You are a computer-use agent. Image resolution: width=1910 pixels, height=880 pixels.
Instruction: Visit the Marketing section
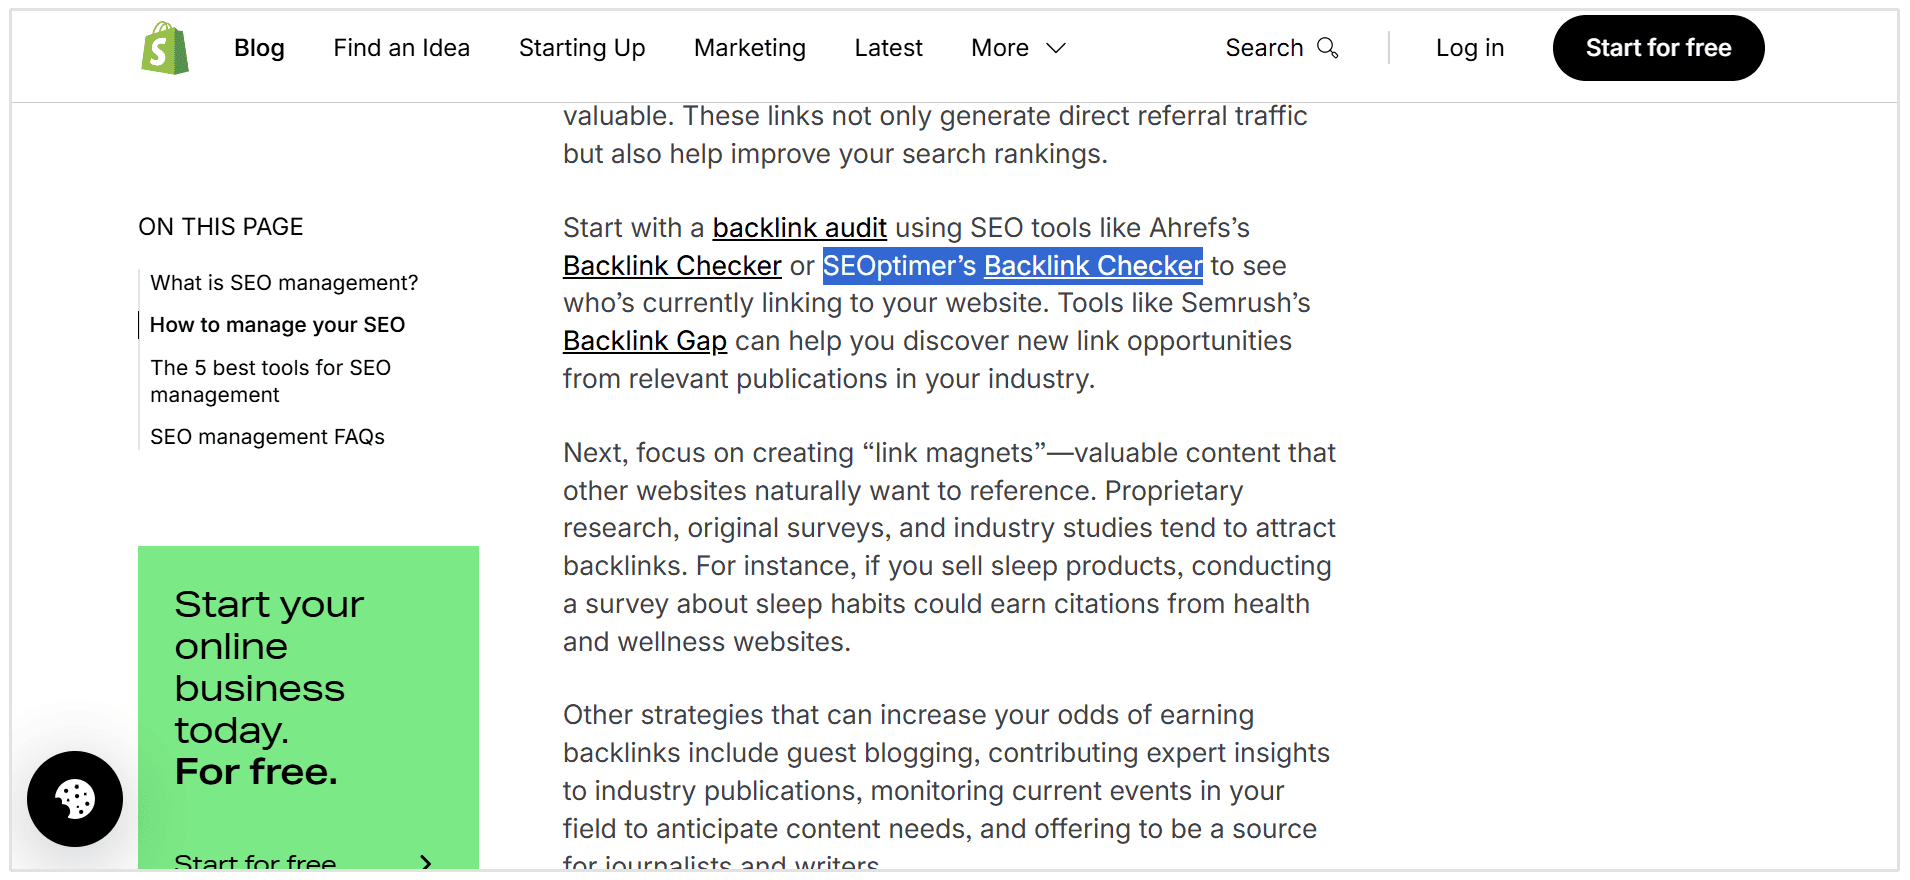click(x=749, y=47)
